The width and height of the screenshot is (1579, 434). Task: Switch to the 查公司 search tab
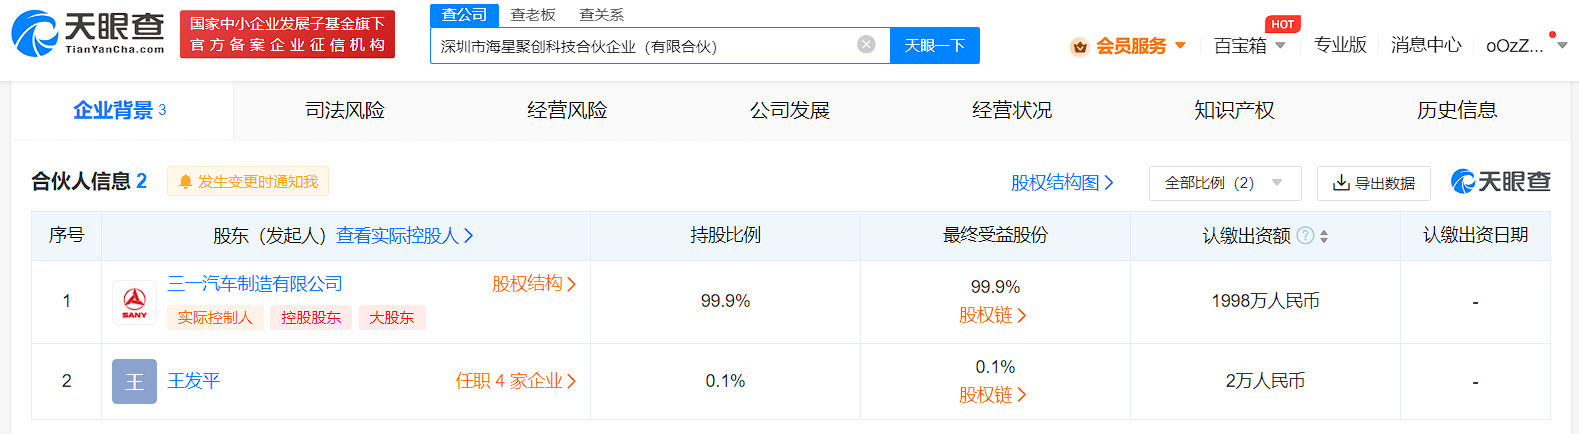[x=464, y=15]
